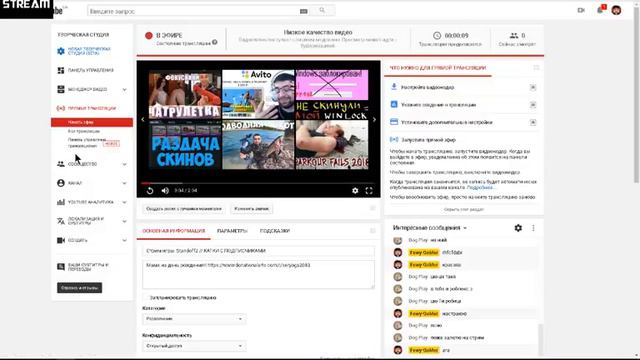The height and width of the screenshot is (360, 640).
Task: Click the Create camera icon in sidebar
Action: (61, 240)
